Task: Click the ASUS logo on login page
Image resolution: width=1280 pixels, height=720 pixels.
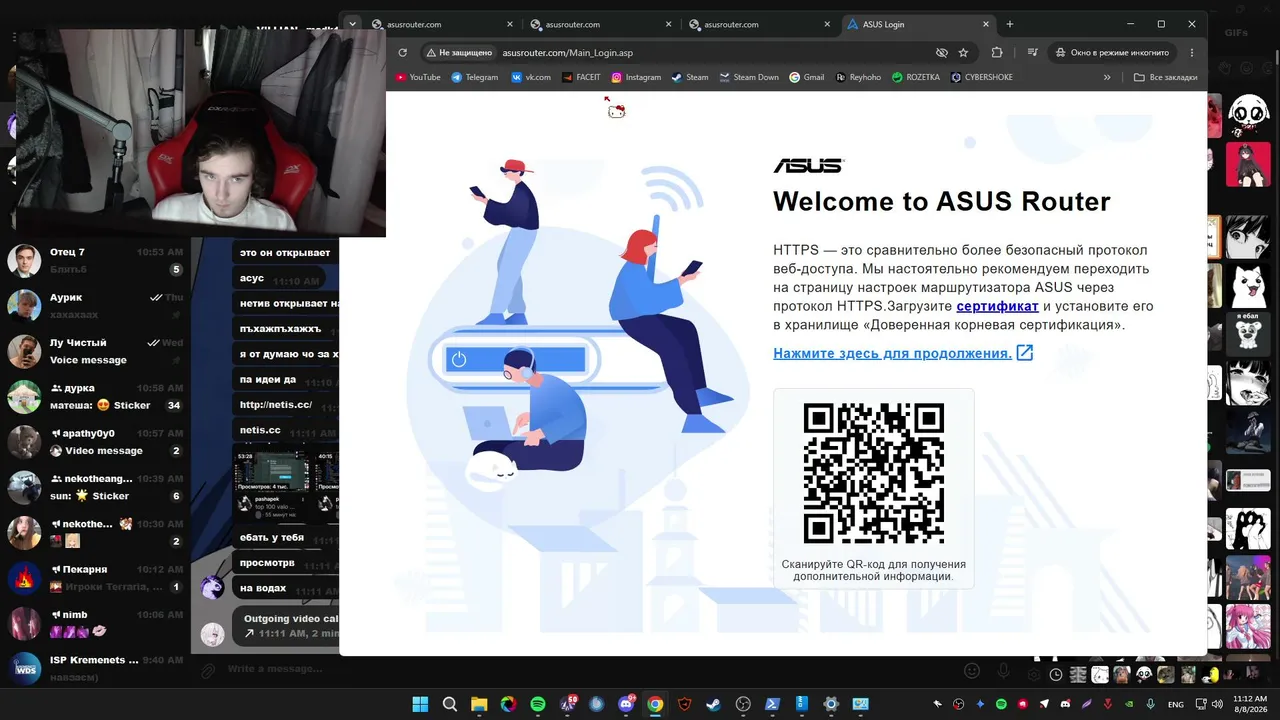Action: [x=808, y=166]
